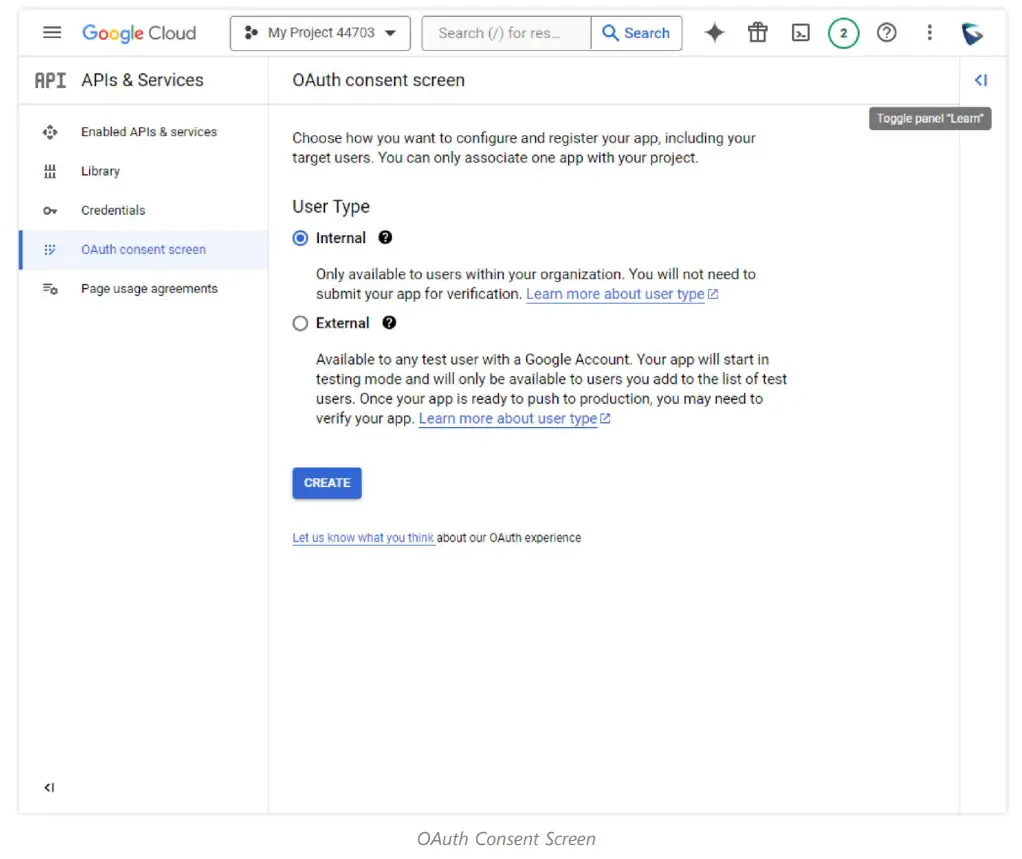
Task: Click the OAuth consent screen page title
Action: [378, 80]
